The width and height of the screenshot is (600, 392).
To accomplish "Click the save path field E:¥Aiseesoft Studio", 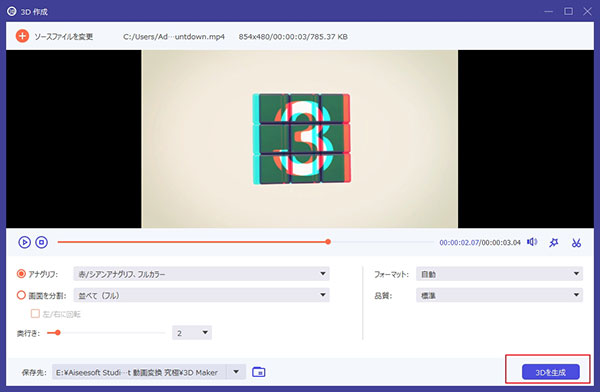I will (x=139, y=372).
